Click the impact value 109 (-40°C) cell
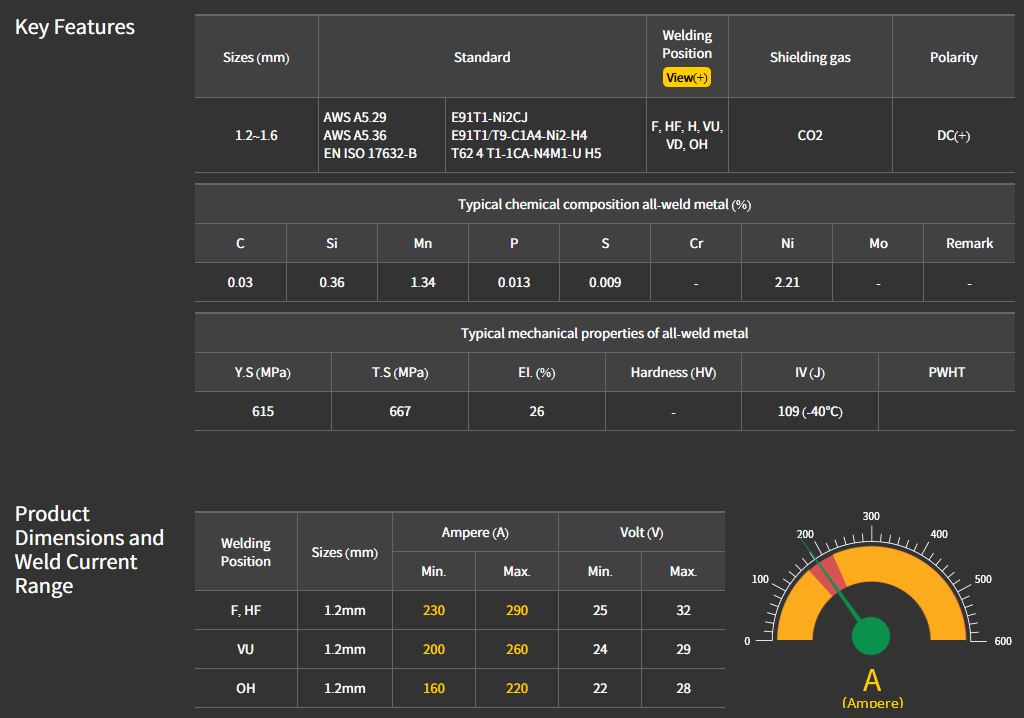The width and height of the screenshot is (1024, 718). pyautogui.click(x=809, y=411)
